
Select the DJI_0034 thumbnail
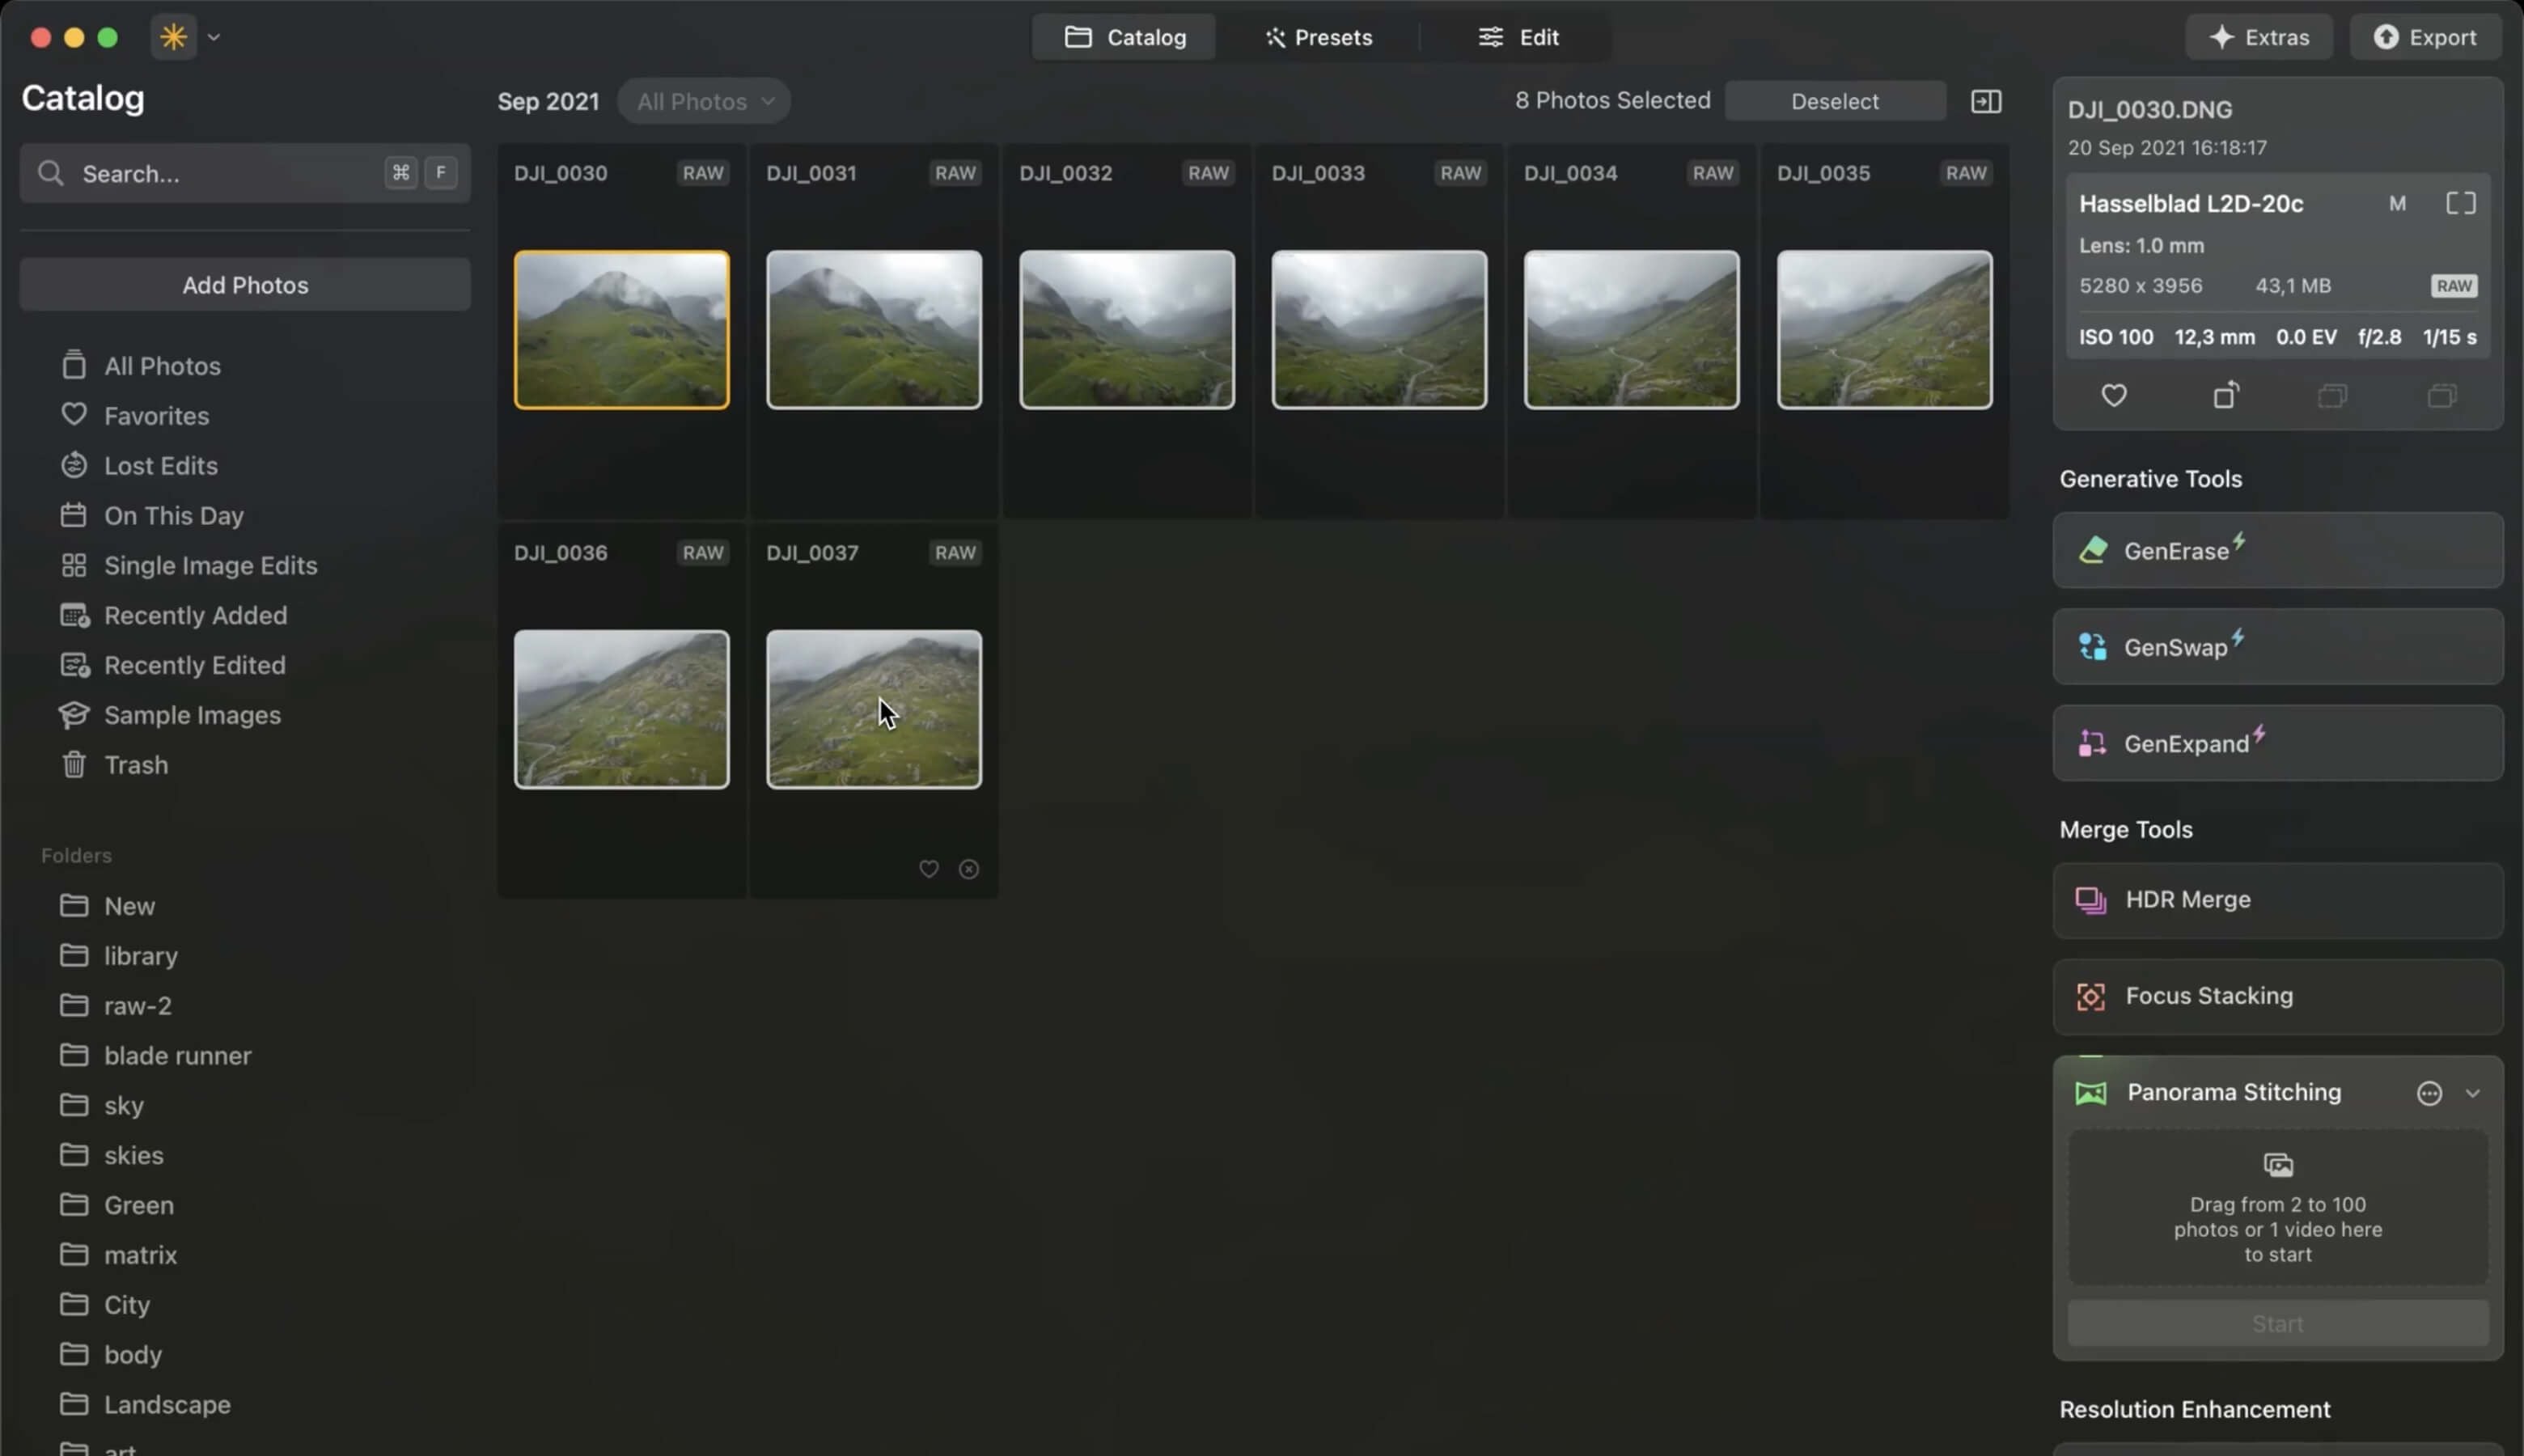1631,330
